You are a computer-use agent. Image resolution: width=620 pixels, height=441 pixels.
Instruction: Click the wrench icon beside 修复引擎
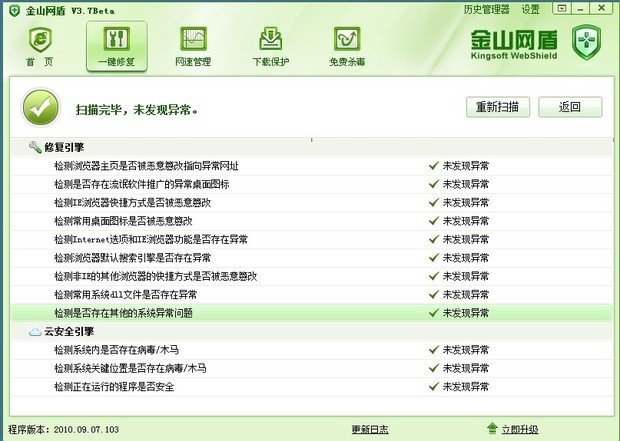(35, 147)
